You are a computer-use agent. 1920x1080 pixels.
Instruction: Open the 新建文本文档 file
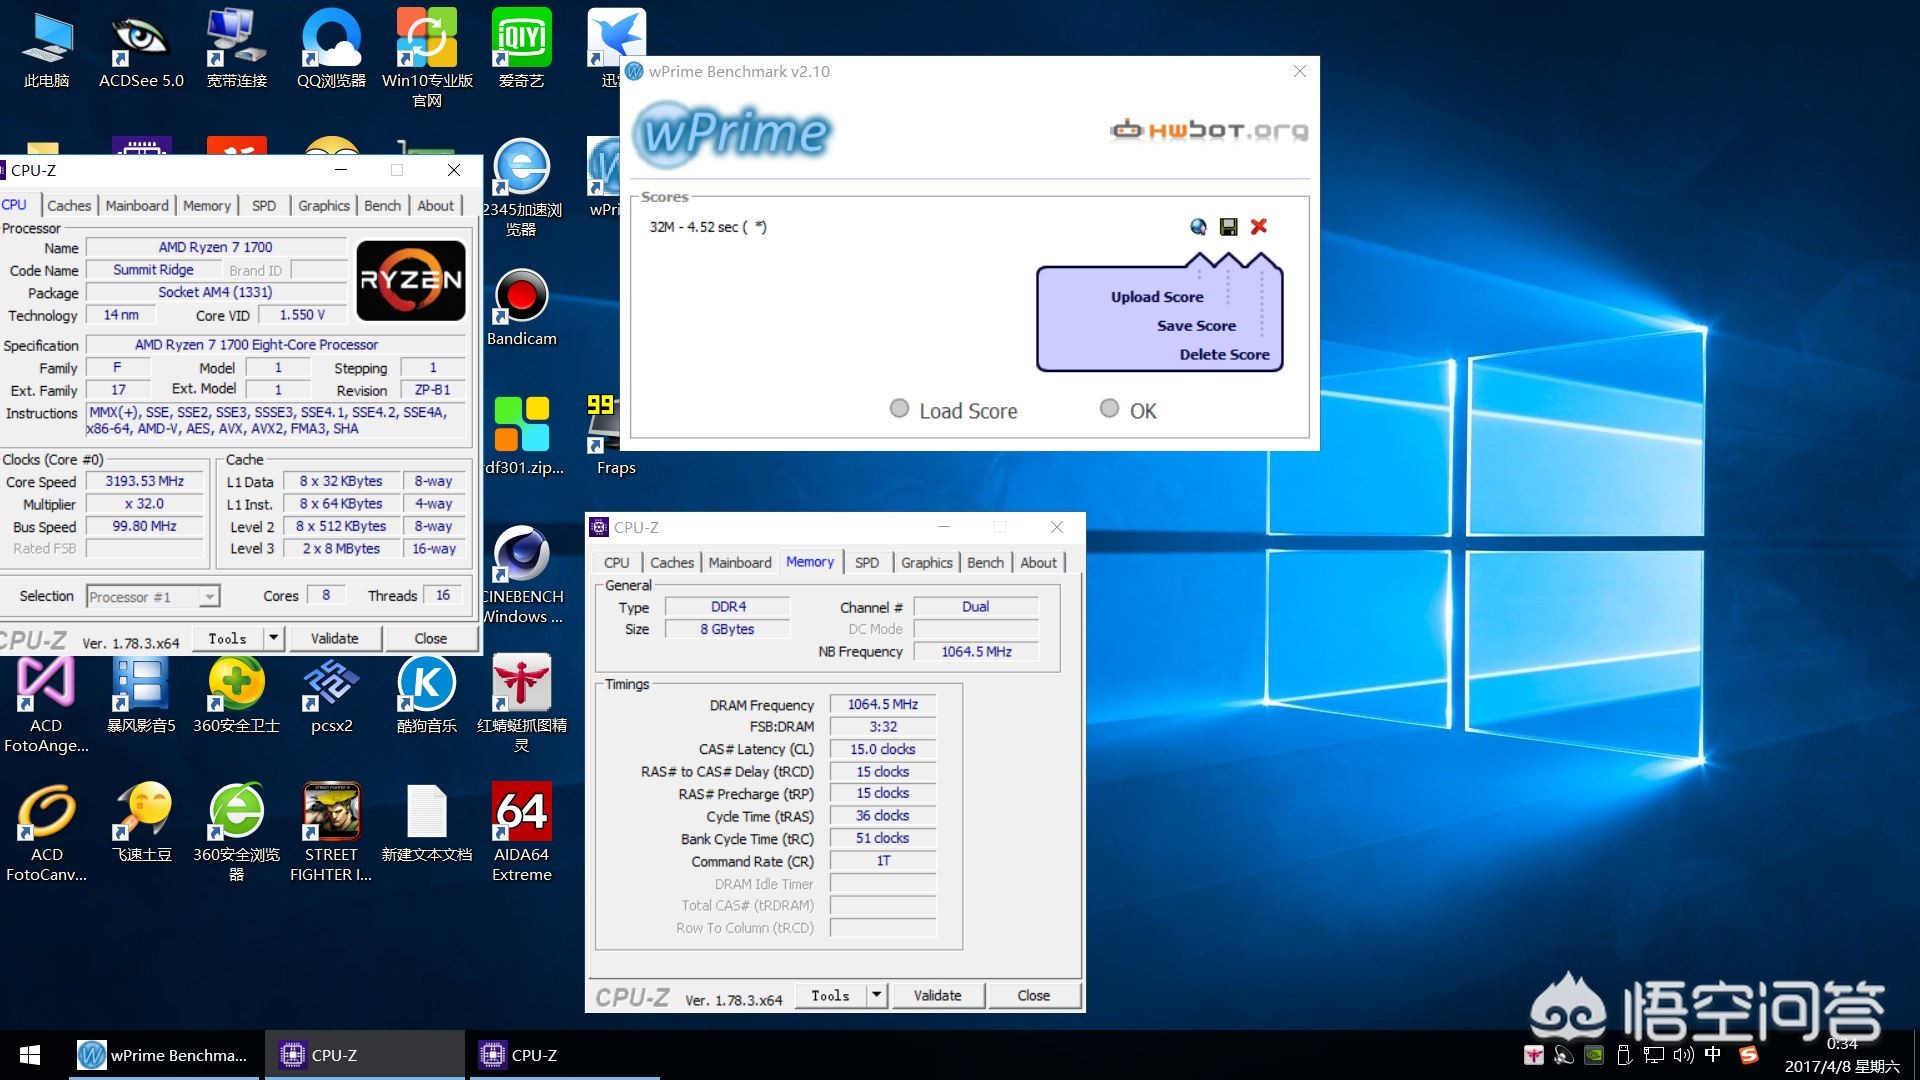pos(427,824)
